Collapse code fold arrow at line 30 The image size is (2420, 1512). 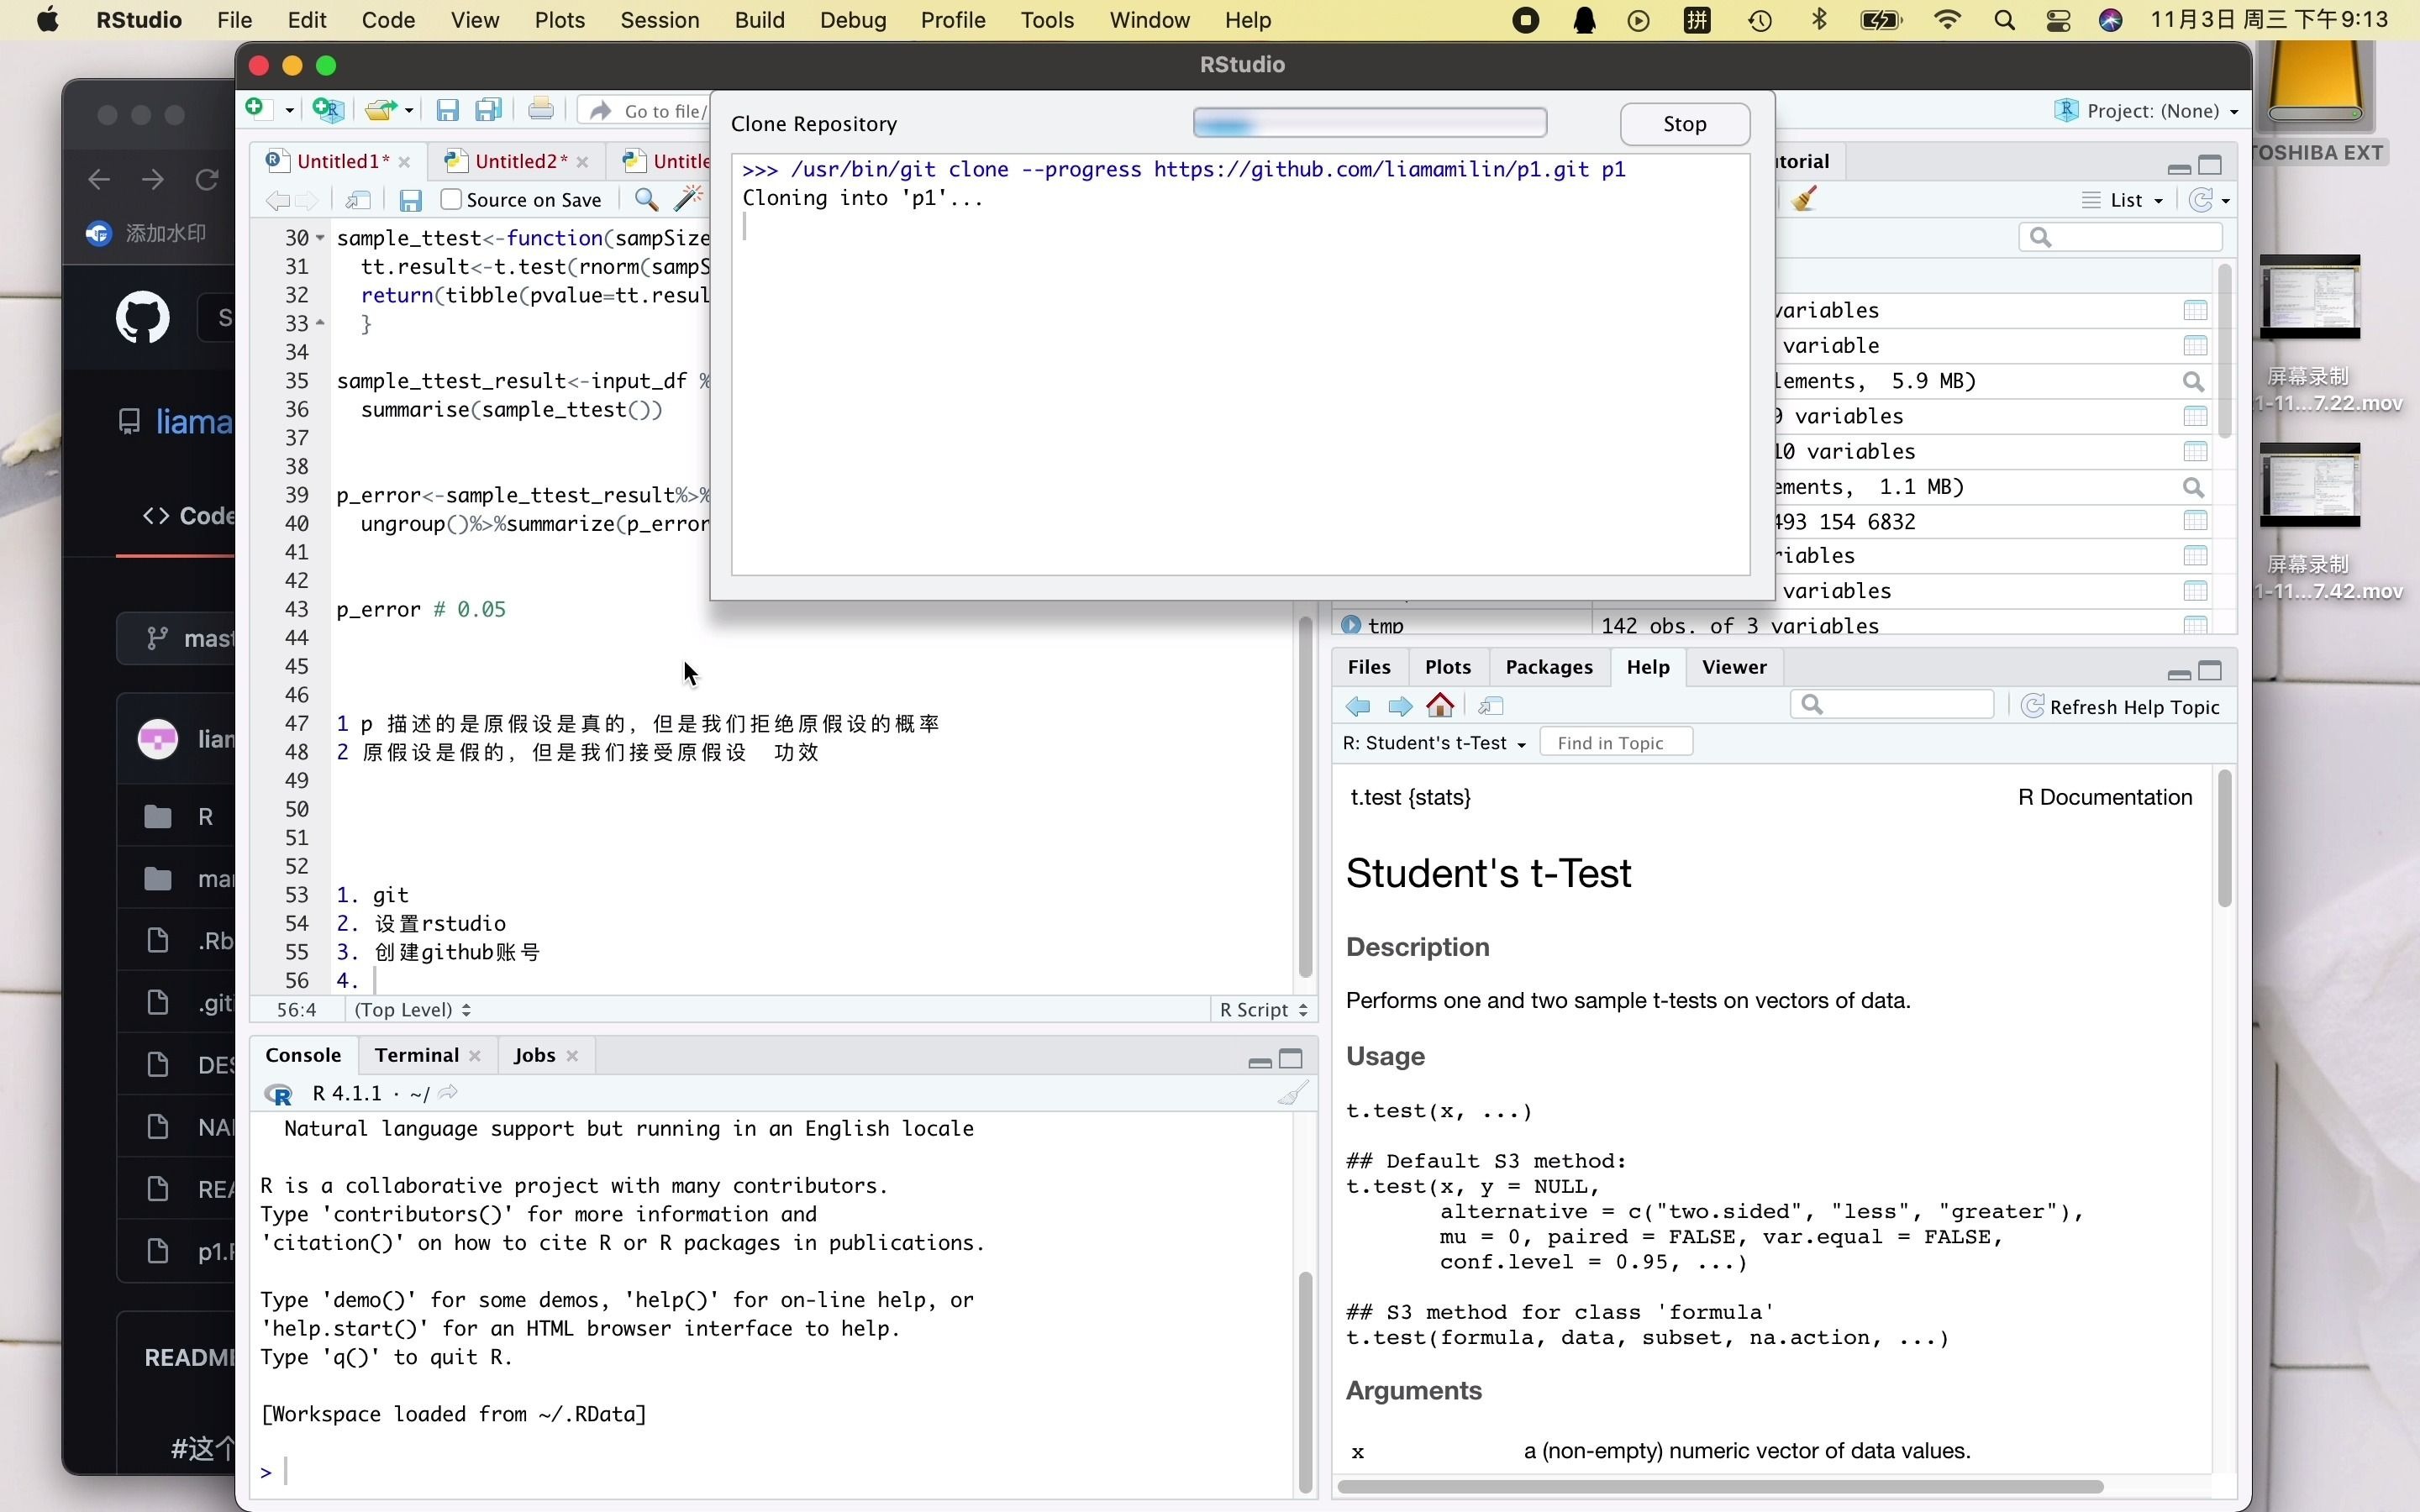[320, 238]
